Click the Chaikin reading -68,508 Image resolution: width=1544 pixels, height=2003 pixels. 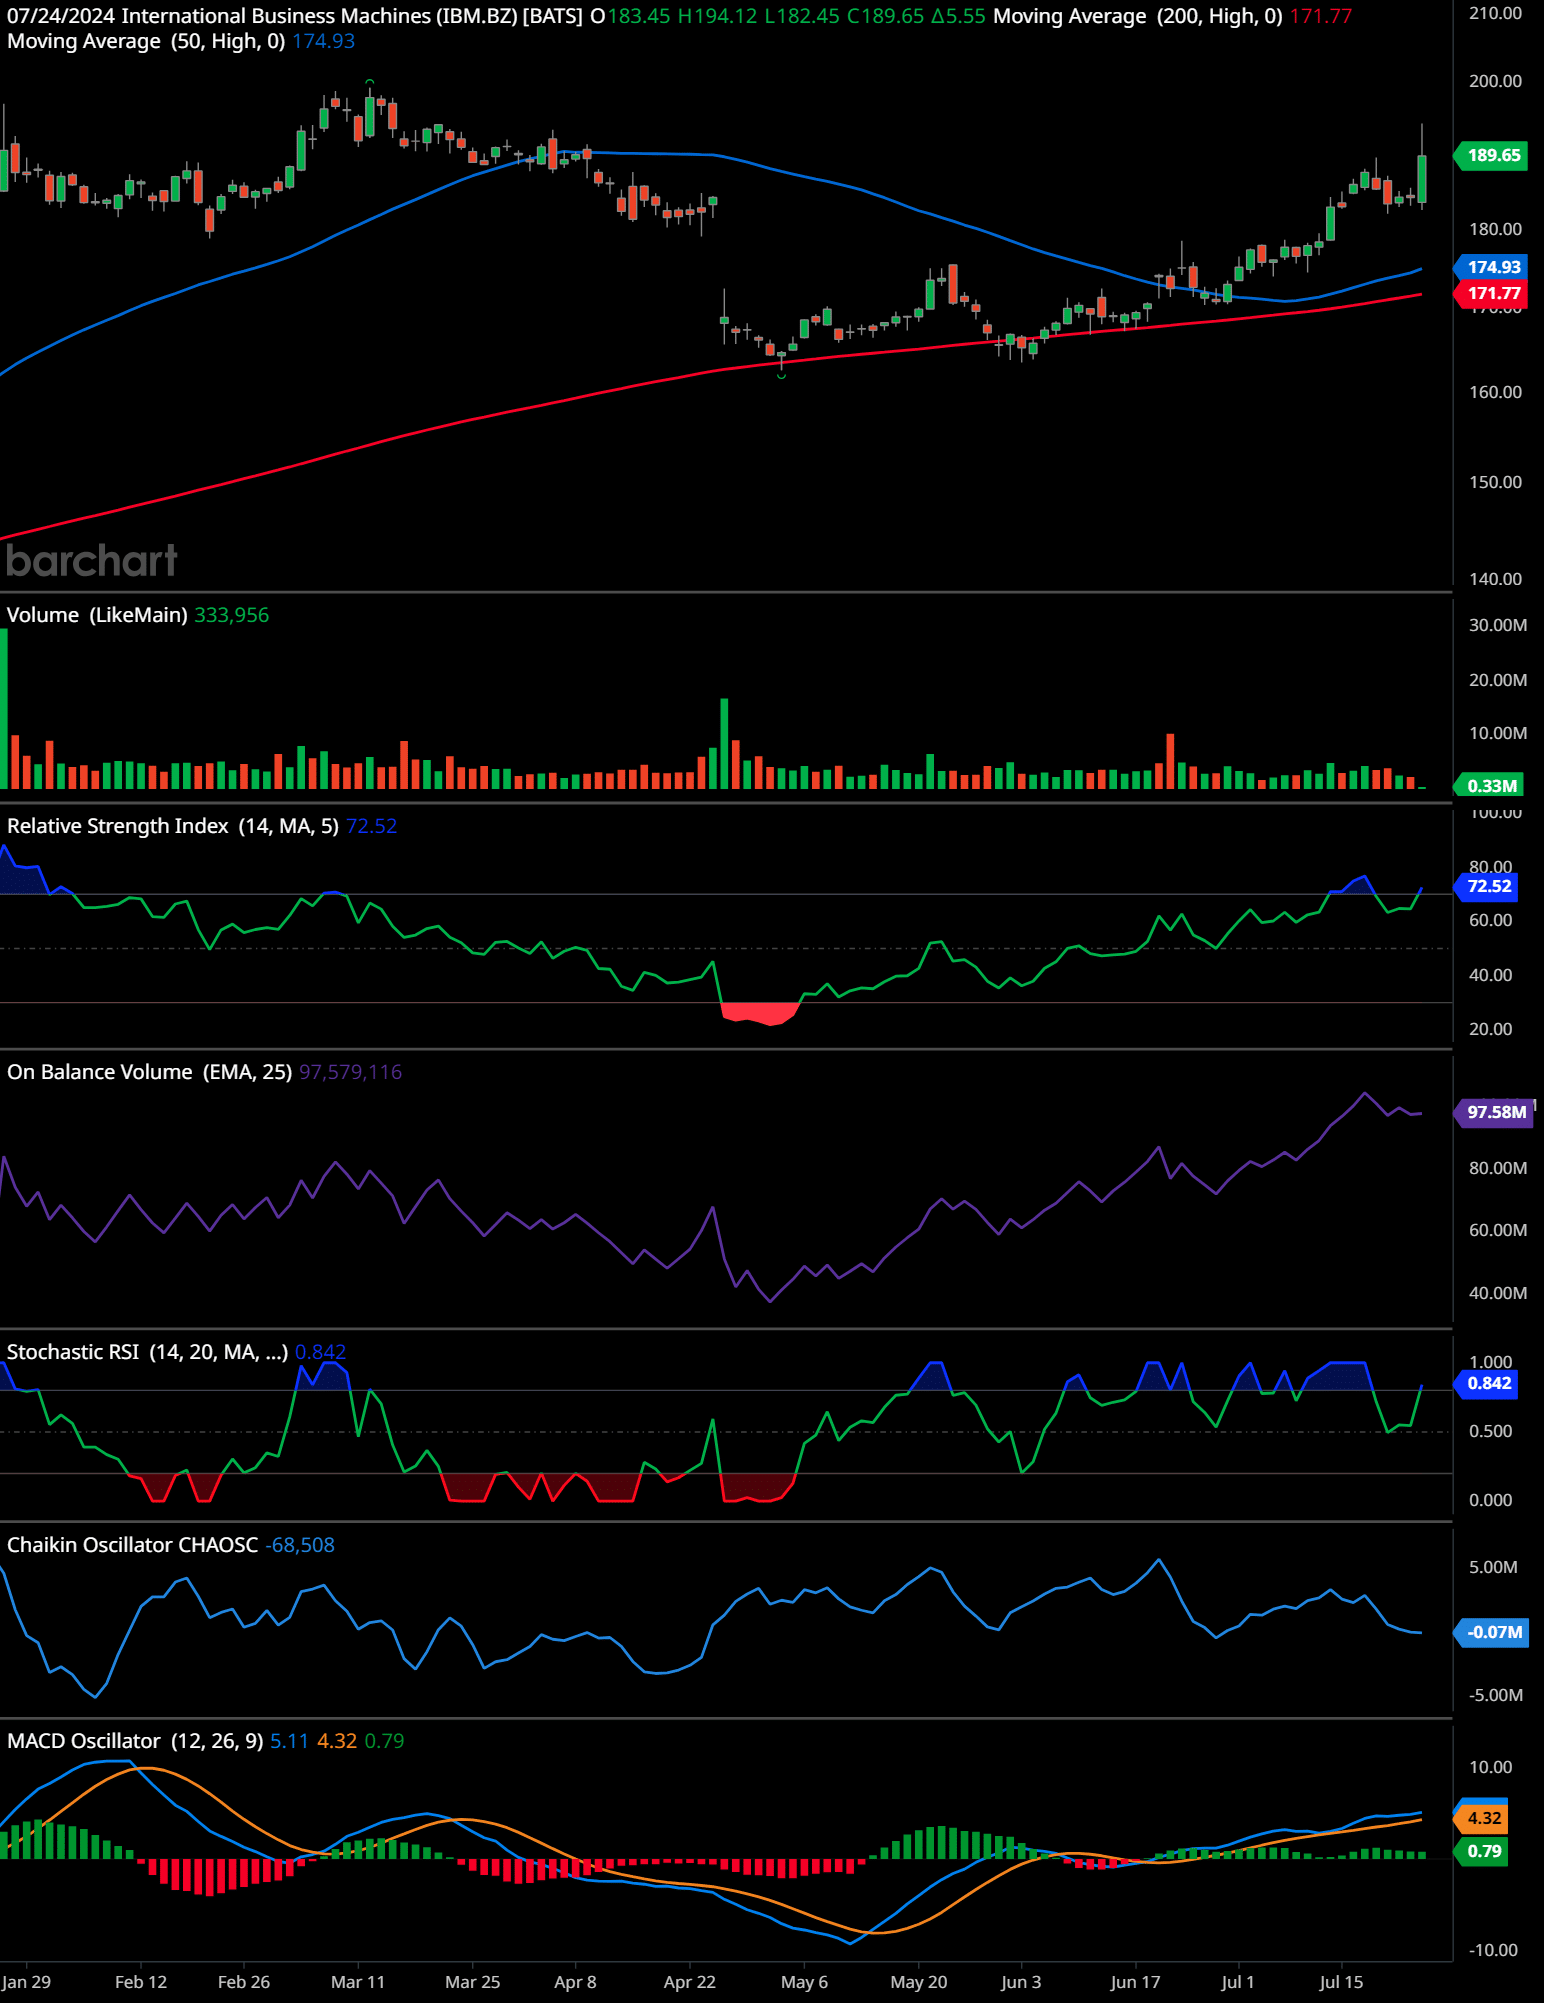click(x=299, y=1545)
